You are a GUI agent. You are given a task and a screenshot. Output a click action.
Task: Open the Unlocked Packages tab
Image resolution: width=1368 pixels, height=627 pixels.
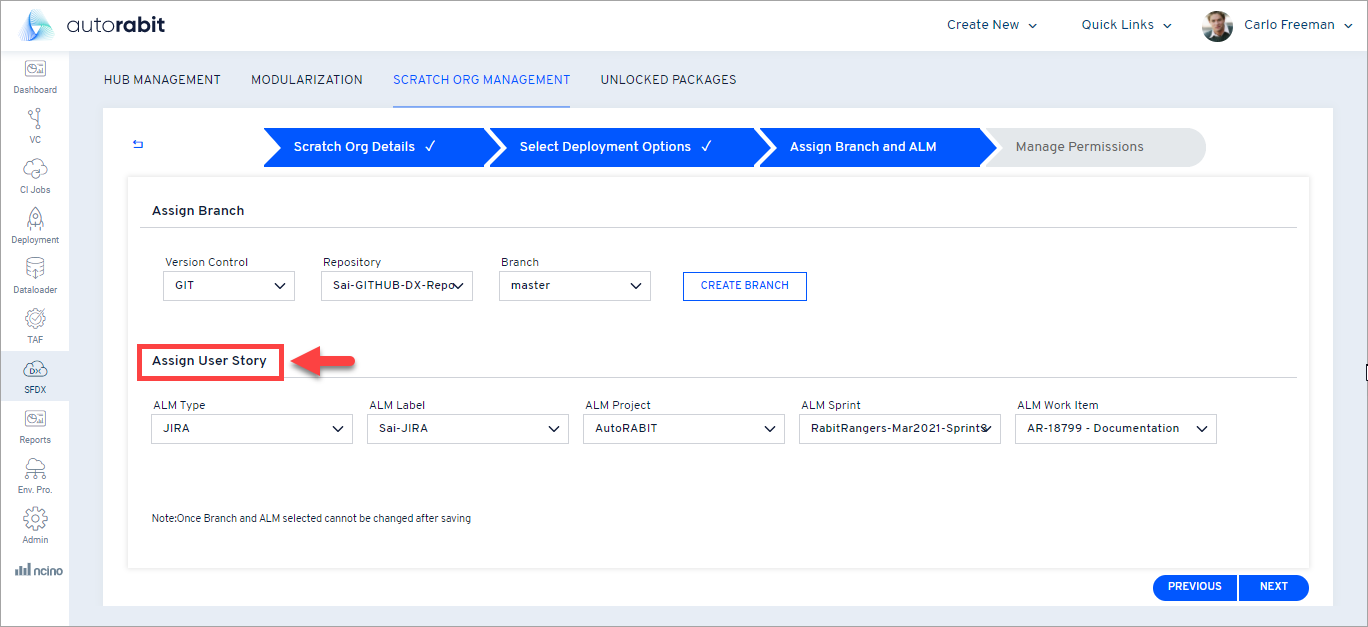pos(668,79)
